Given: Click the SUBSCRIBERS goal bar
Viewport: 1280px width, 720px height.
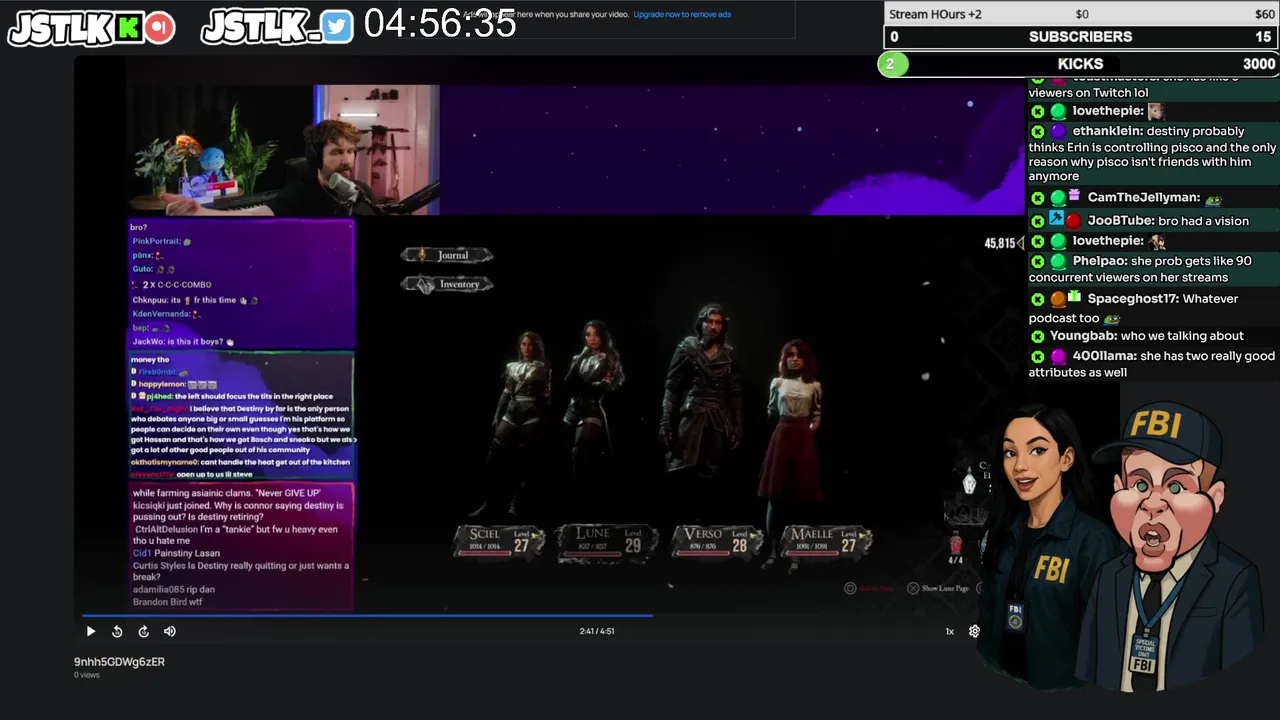Looking at the screenshot, I should (1080, 37).
